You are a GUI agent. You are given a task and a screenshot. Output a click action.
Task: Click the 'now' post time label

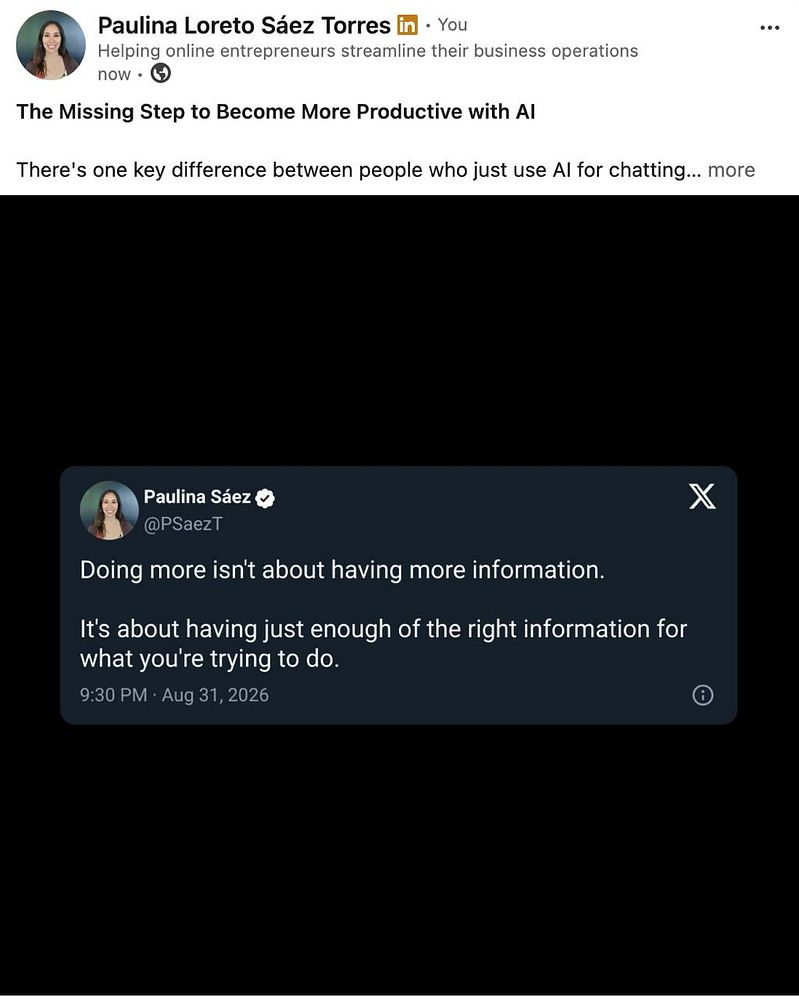[114, 75]
